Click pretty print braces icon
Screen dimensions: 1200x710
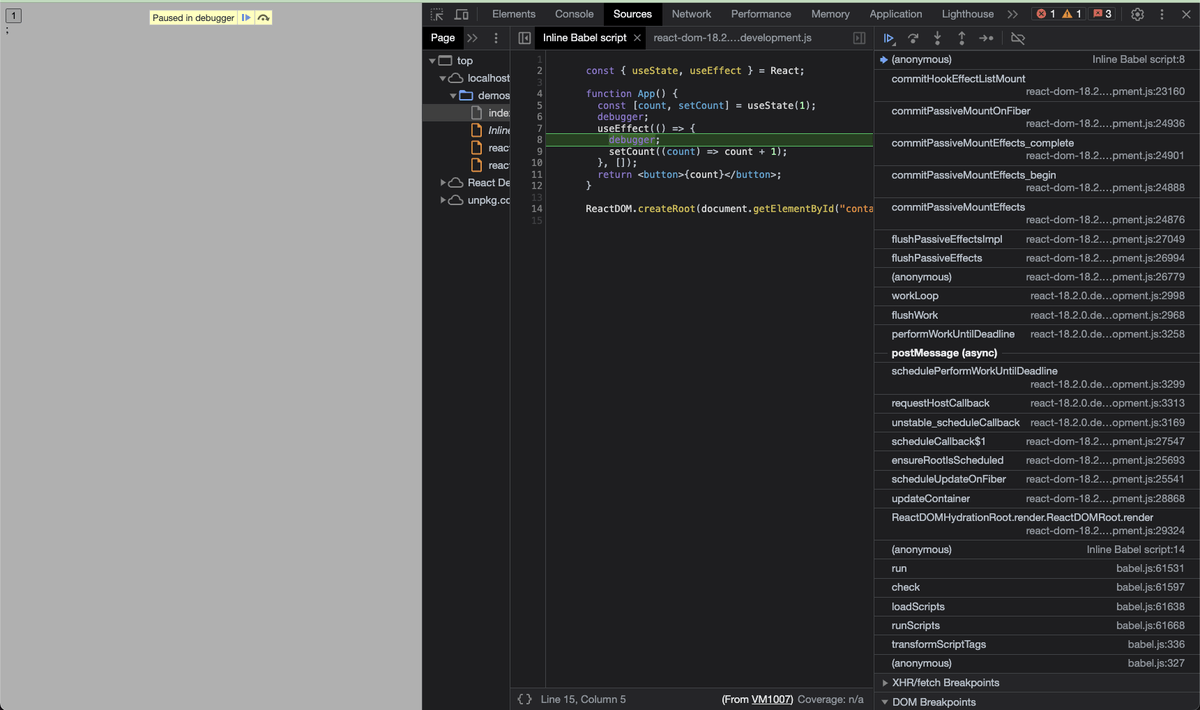(x=524, y=699)
